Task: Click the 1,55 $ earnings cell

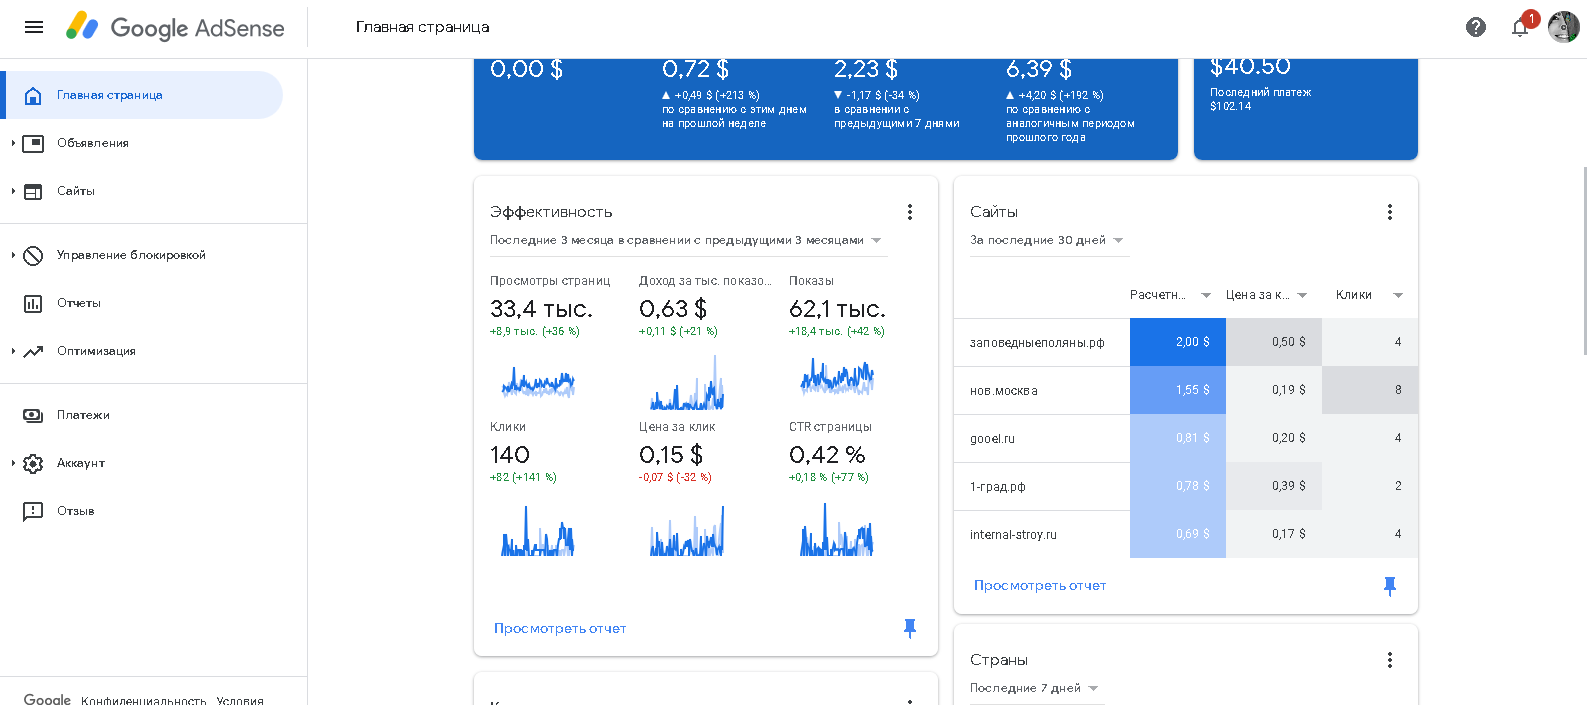Action: coord(1178,390)
